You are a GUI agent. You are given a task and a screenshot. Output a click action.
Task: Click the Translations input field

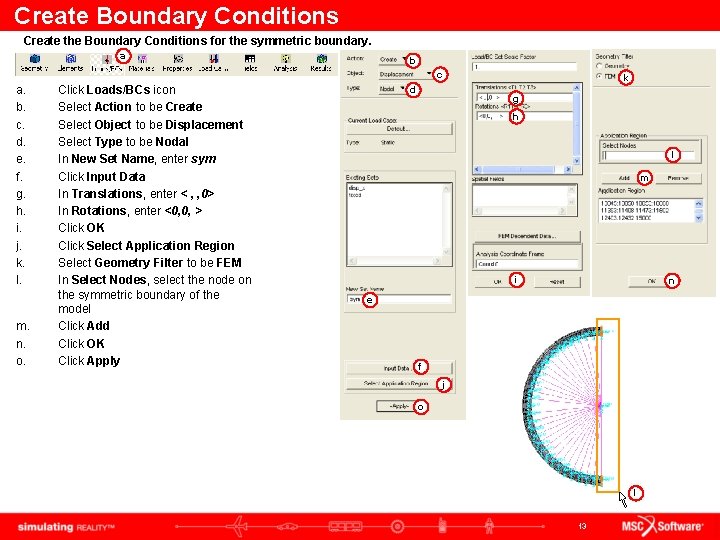click(524, 97)
